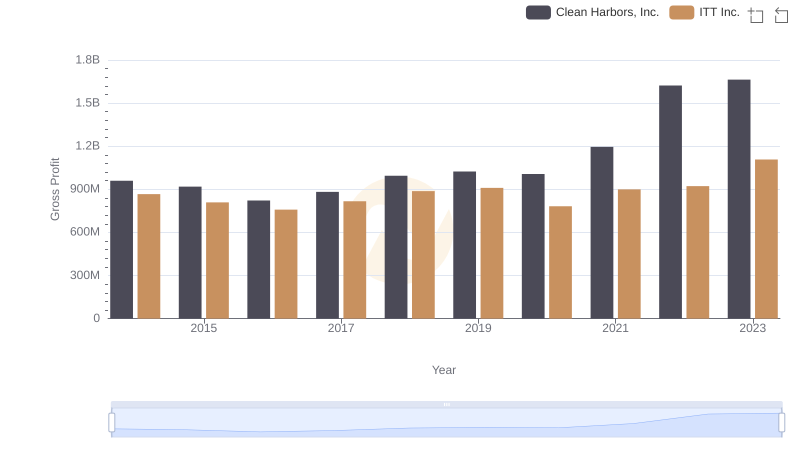Click the 2017 x-axis label
This screenshot has height=461, width=800.
pos(341,328)
